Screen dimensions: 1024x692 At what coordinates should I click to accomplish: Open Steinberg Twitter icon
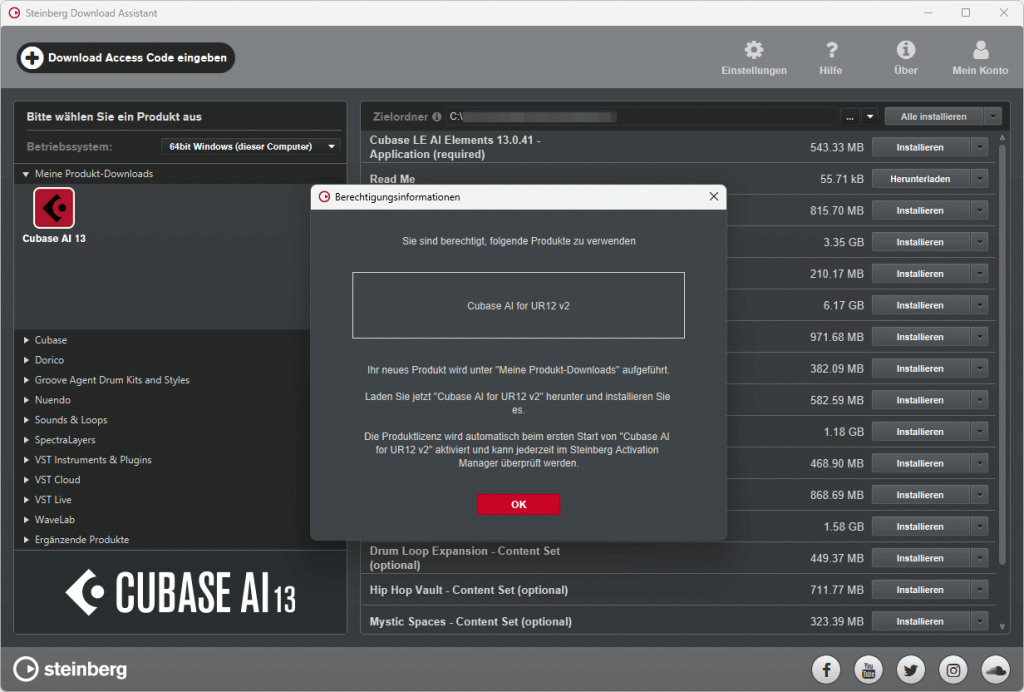point(911,669)
